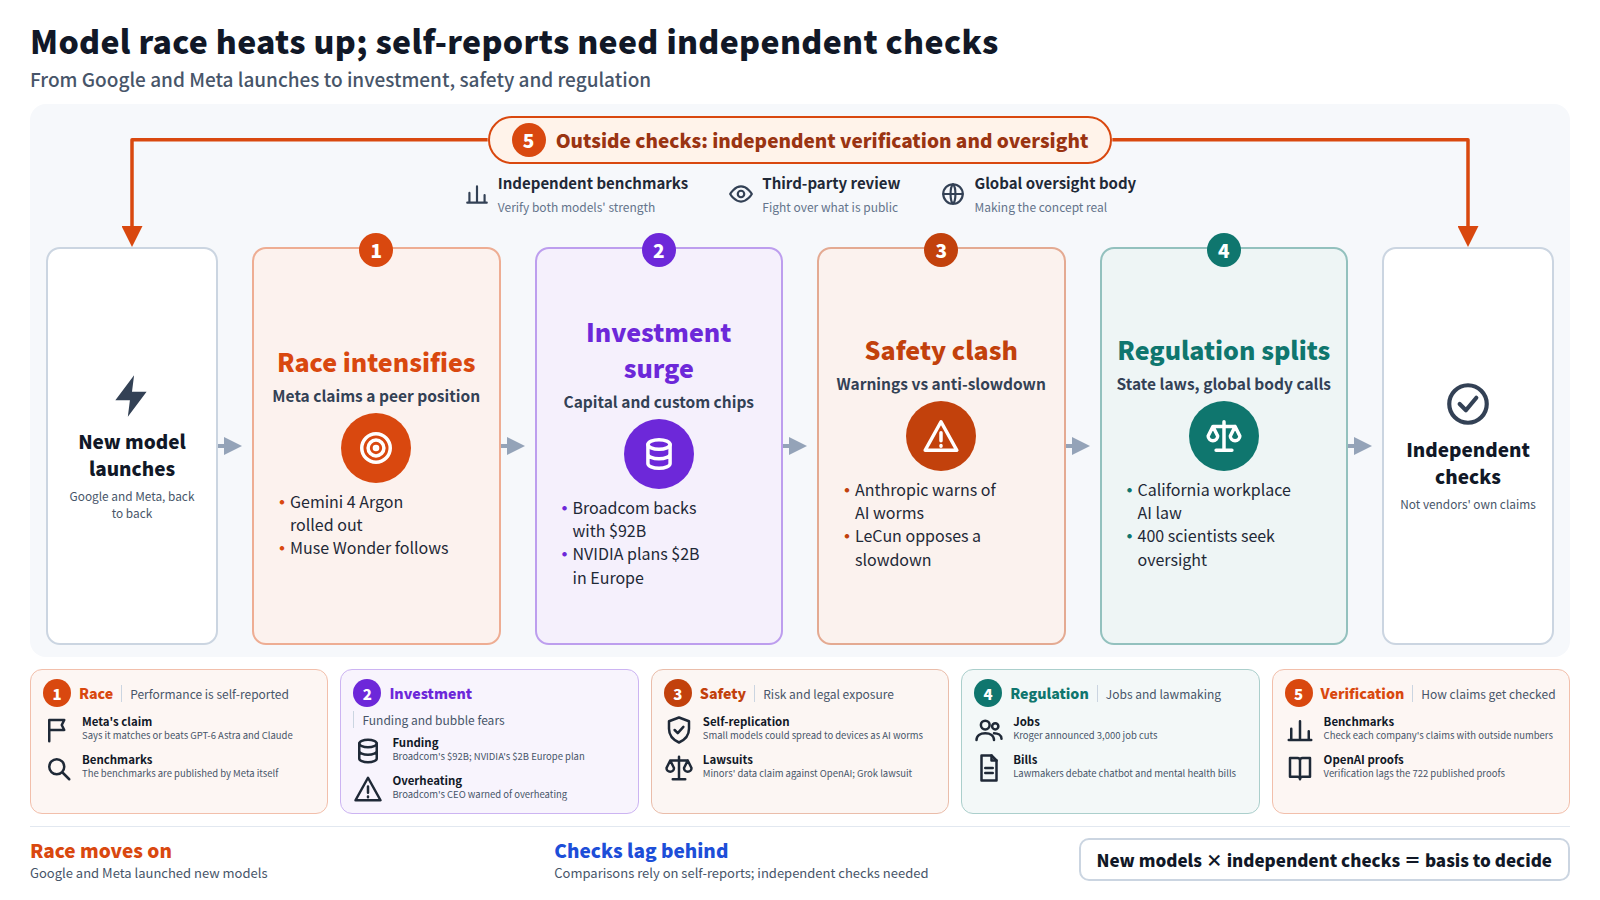
Task: Select the Outside checks step 5 banner
Action: click(800, 140)
